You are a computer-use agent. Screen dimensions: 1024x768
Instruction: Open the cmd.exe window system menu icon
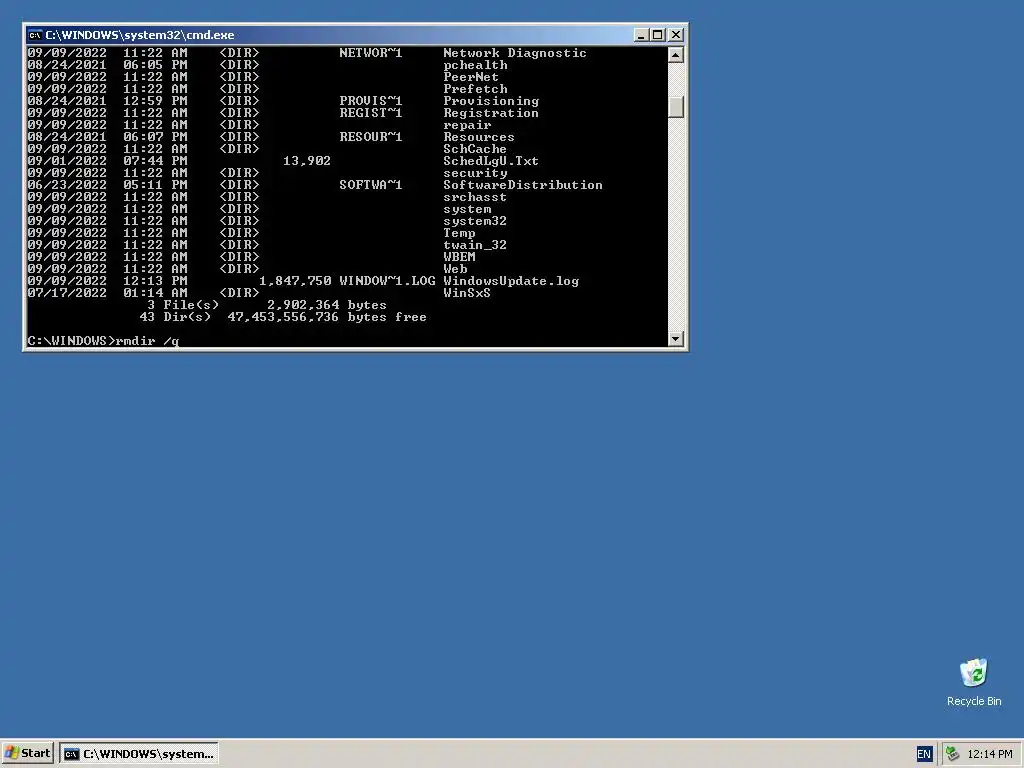pos(35,35)
